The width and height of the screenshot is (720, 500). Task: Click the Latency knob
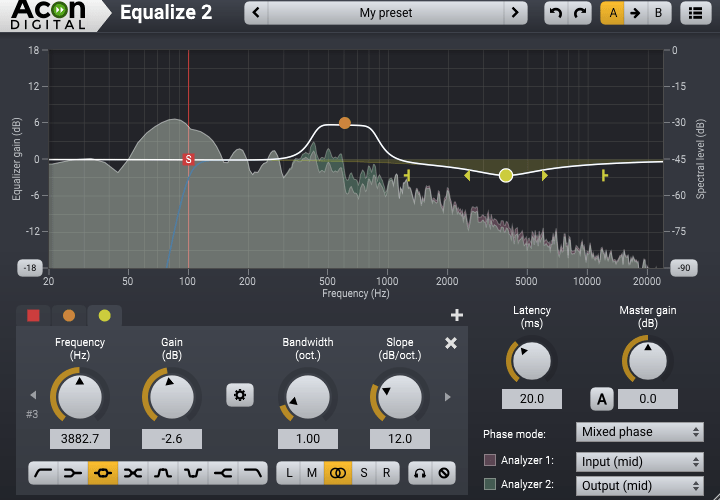532,360
